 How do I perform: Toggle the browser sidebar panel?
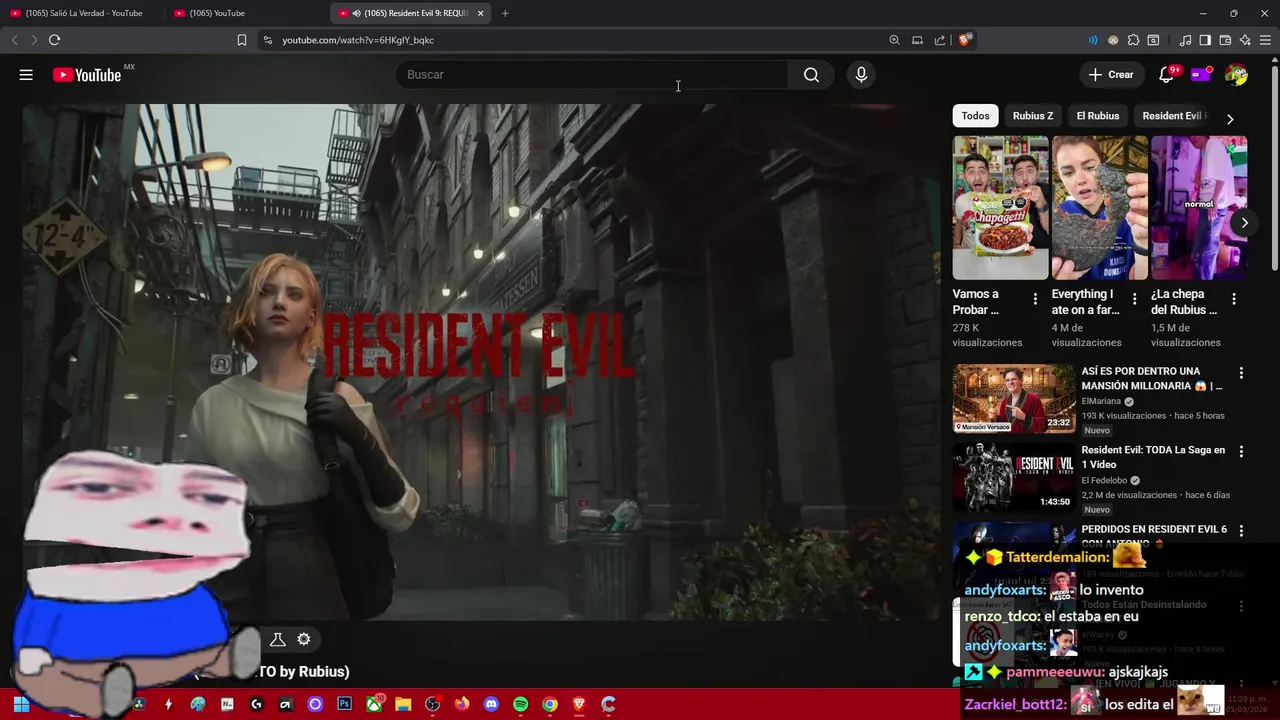pyautogui.click(x=1205, y=40)
